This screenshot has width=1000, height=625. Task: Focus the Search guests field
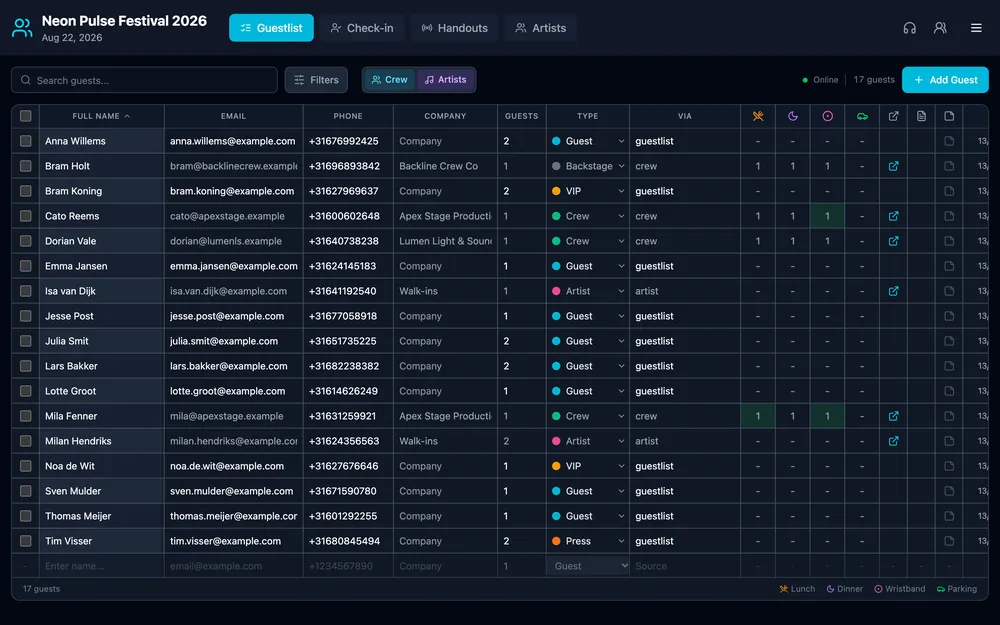tap(145, 80)
